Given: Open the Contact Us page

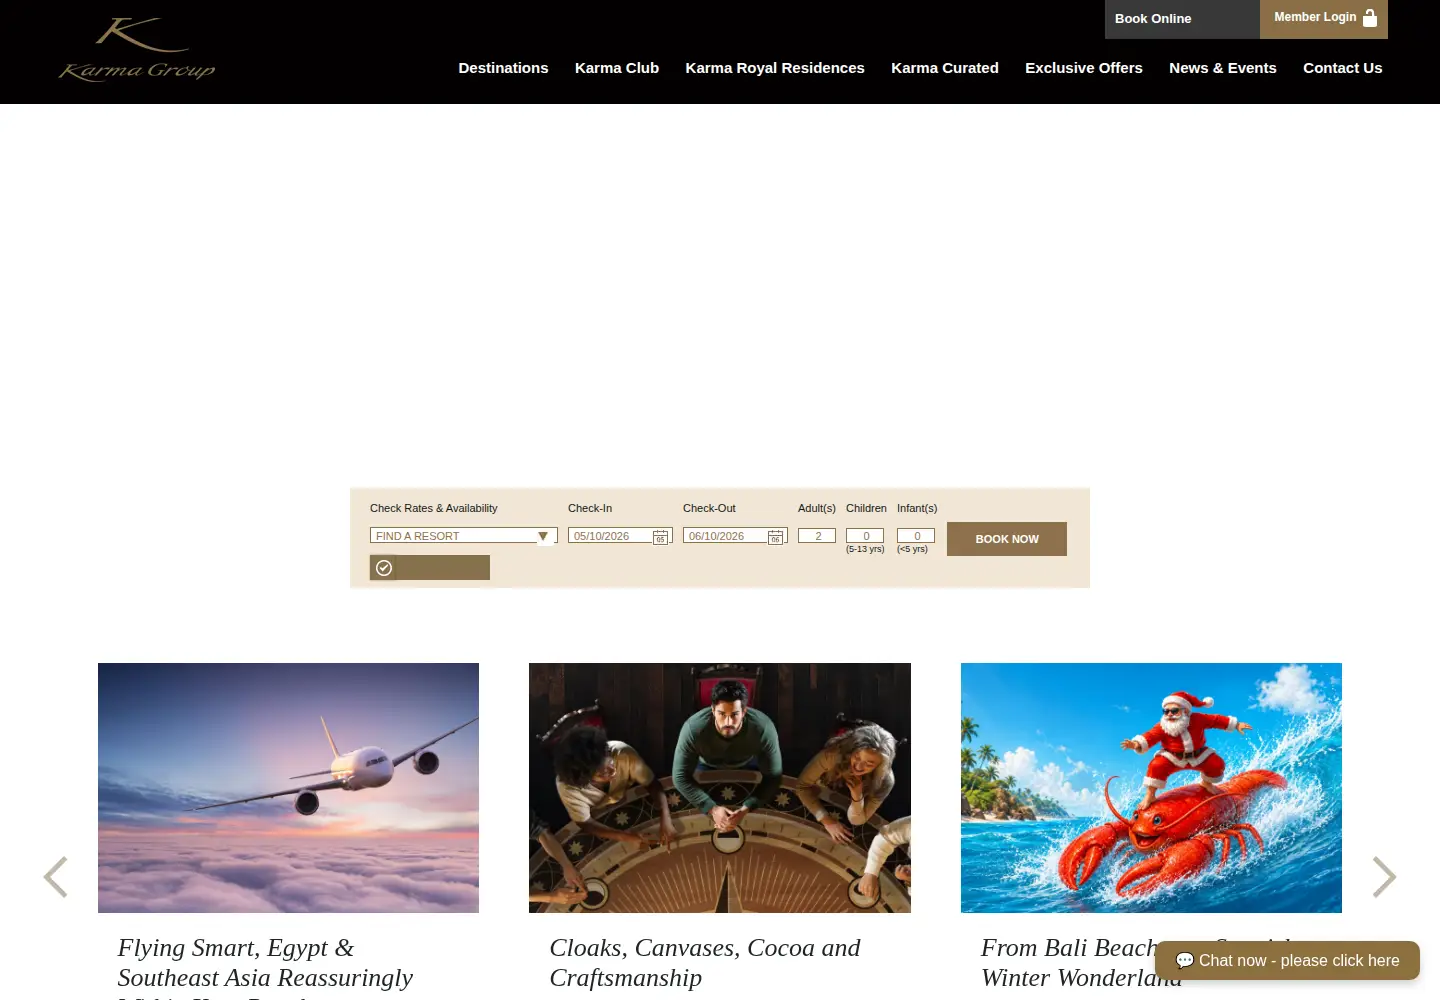Looking at the screenshot, I should [x=1343, y=68].
